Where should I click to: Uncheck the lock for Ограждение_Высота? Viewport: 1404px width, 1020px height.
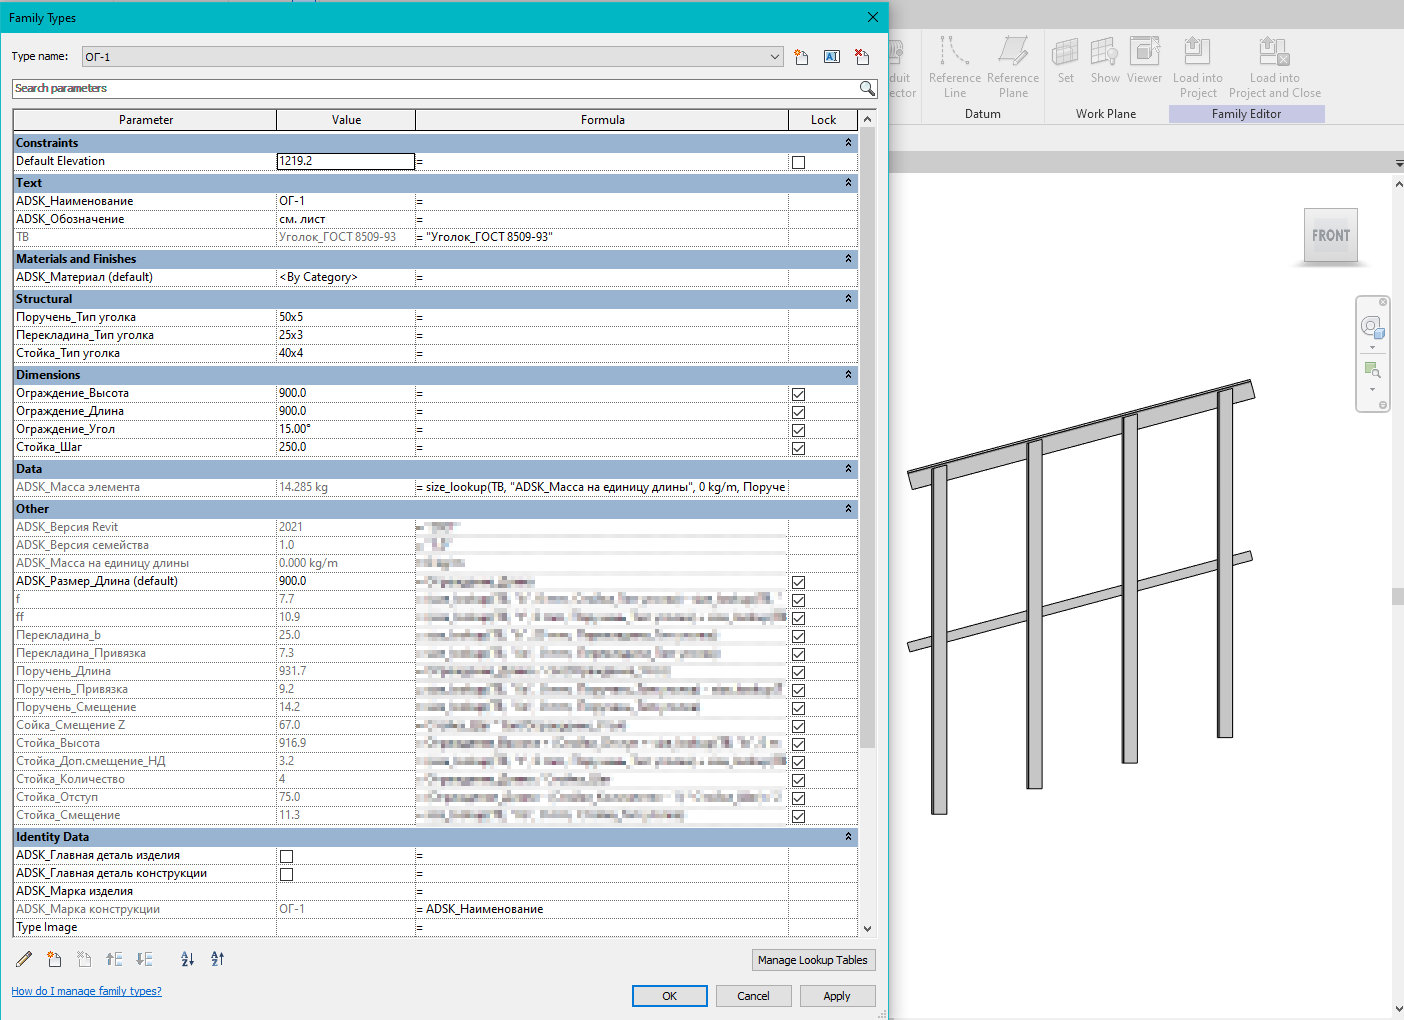pos(798,394)
